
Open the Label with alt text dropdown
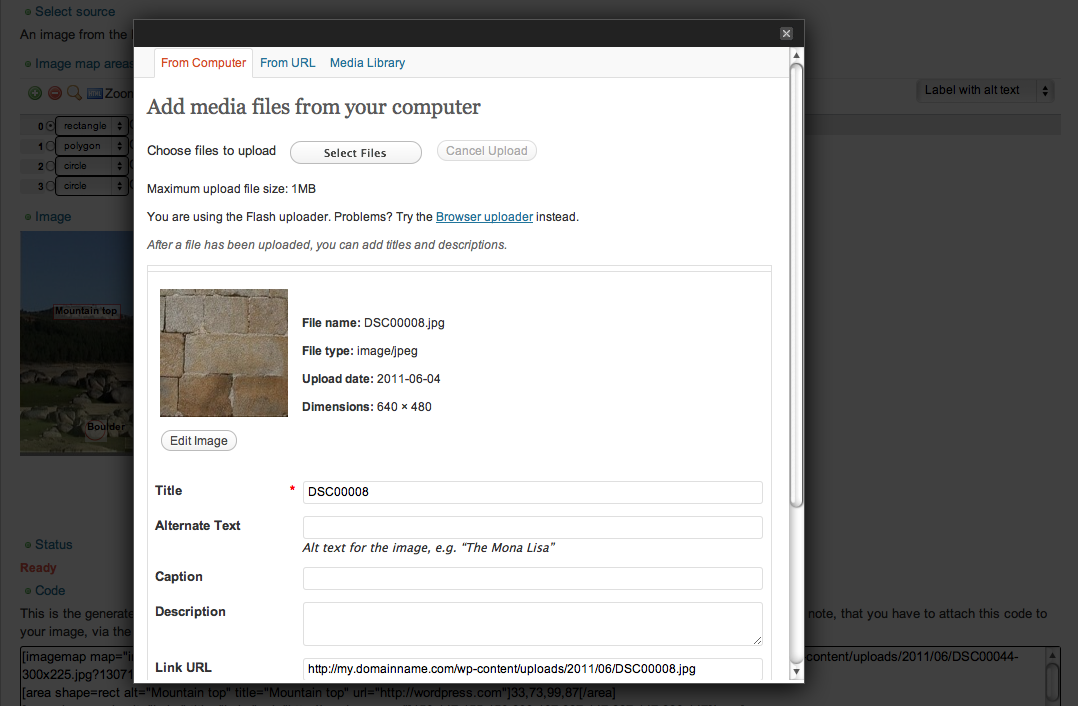click(x=985, y=90)
